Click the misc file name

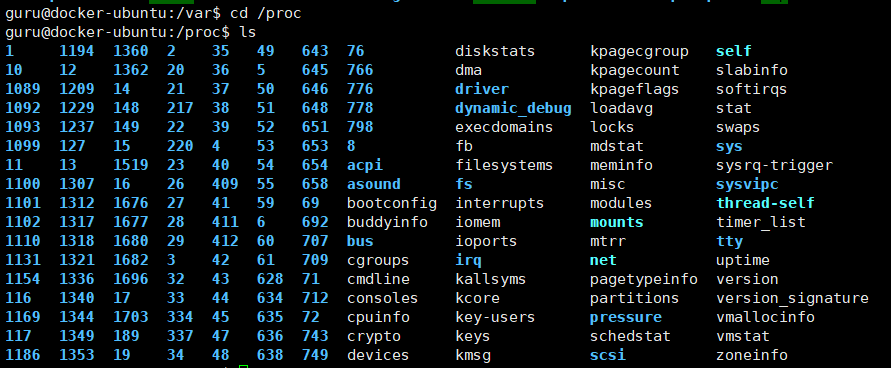point(607,185)
